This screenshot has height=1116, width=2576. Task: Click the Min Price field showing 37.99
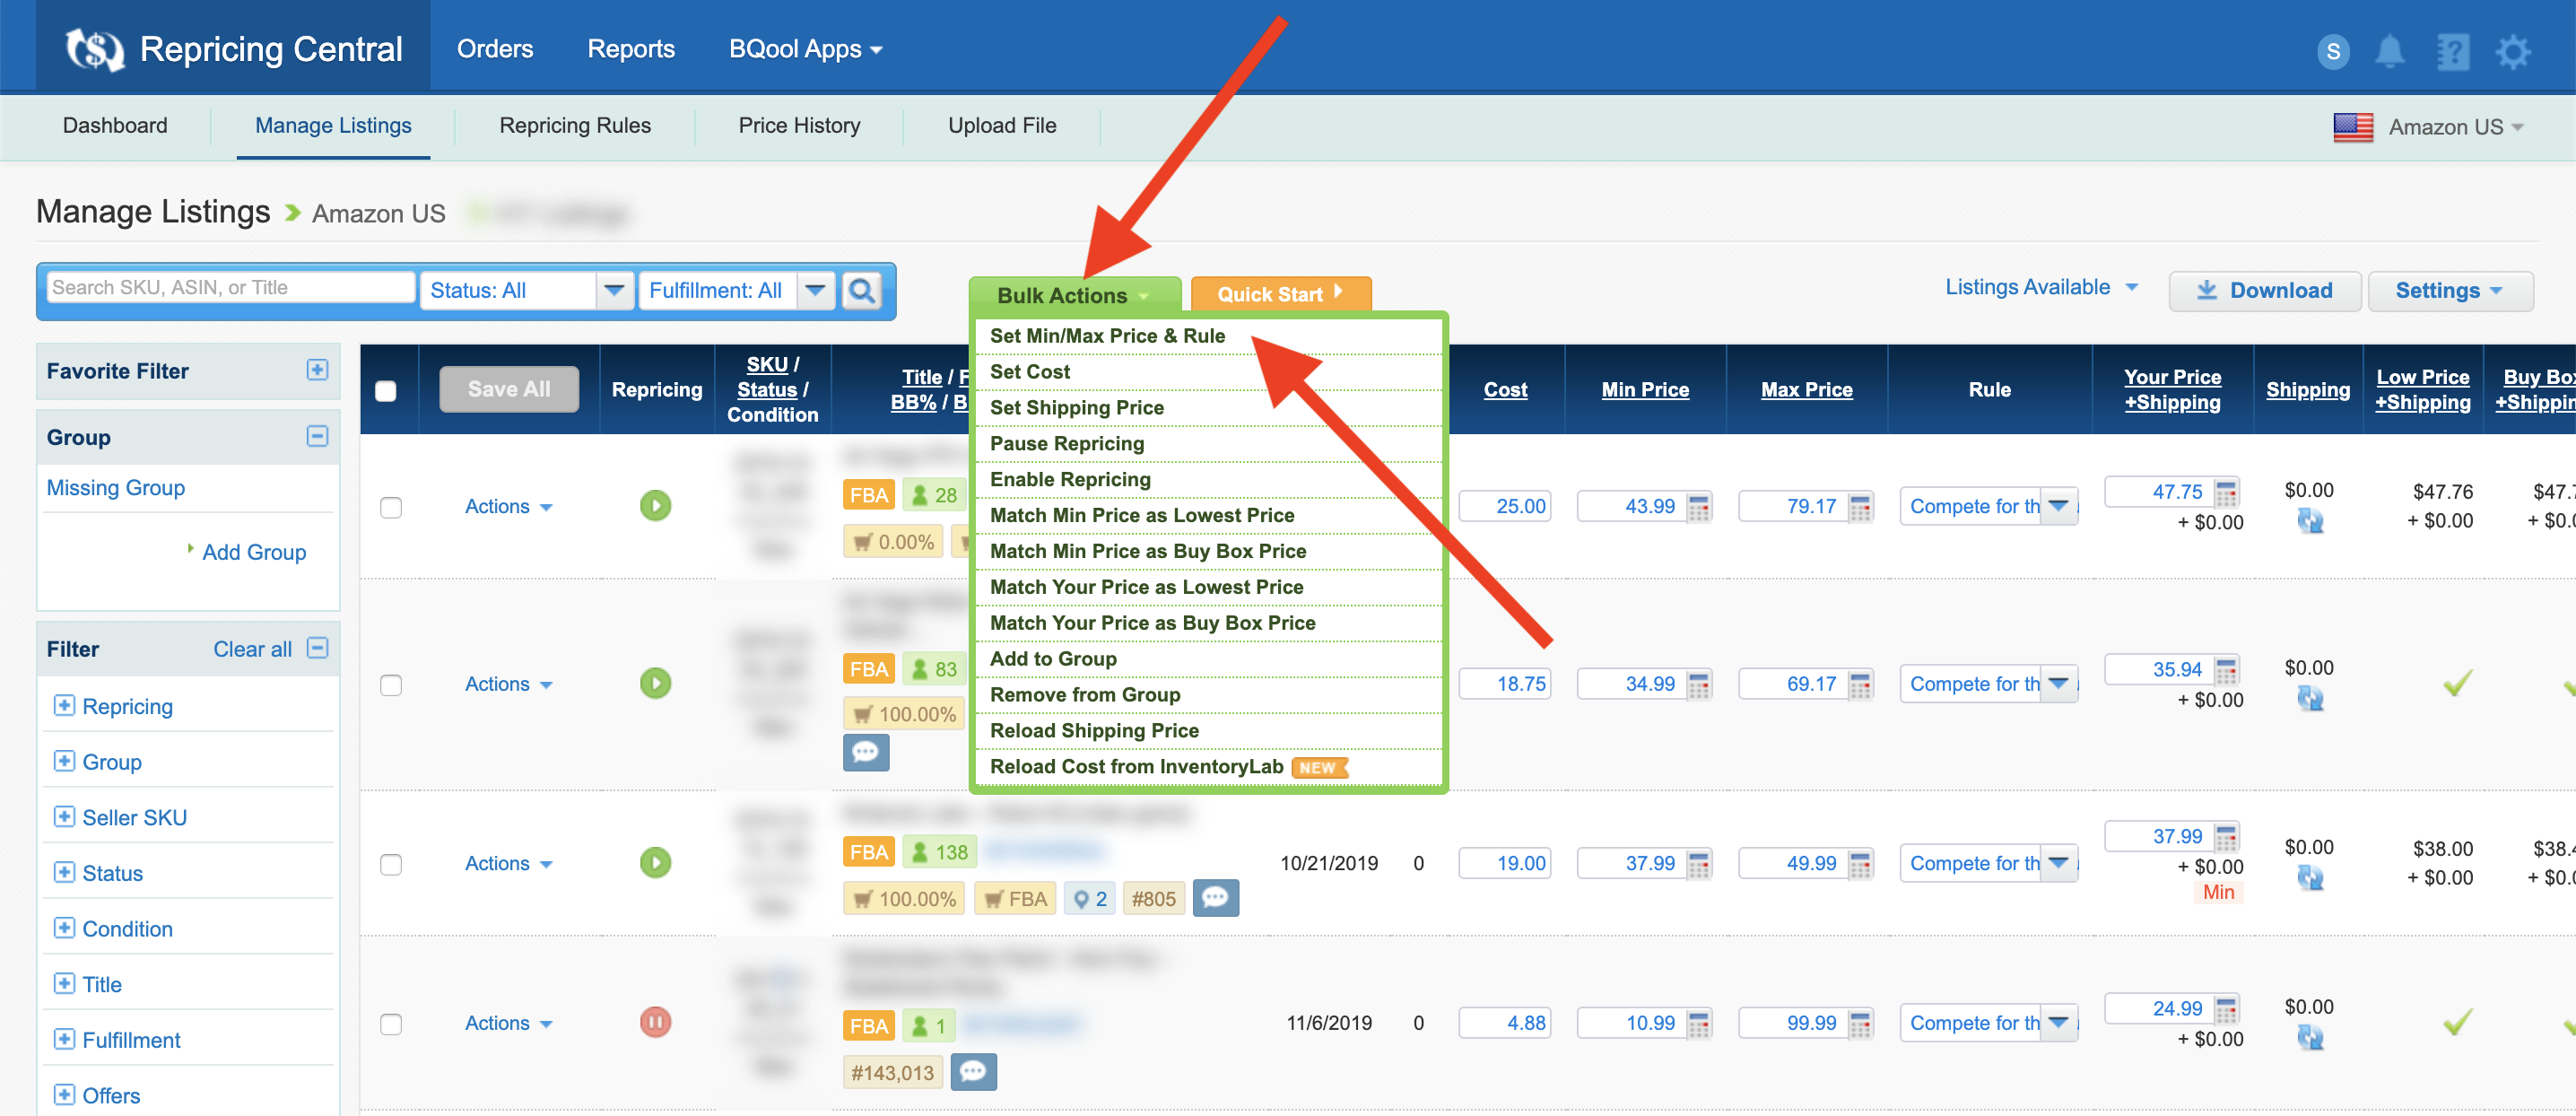click(1632, 864)
